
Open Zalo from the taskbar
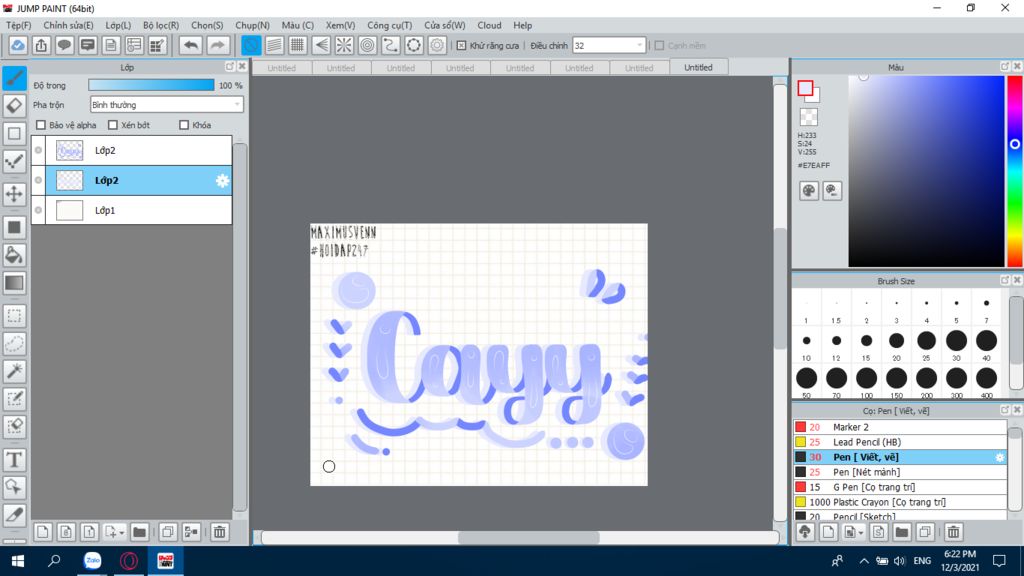tap(93, 561)
